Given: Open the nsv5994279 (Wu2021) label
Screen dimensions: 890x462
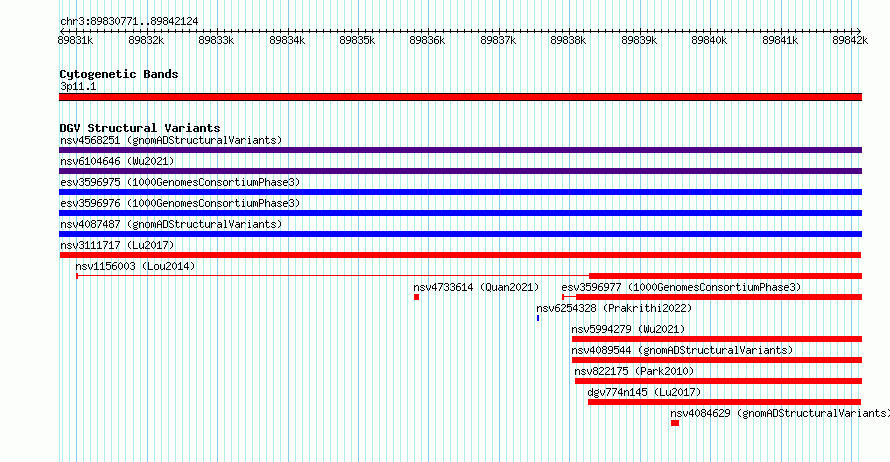Looking at the screenshot, I should tap(628, 329).
